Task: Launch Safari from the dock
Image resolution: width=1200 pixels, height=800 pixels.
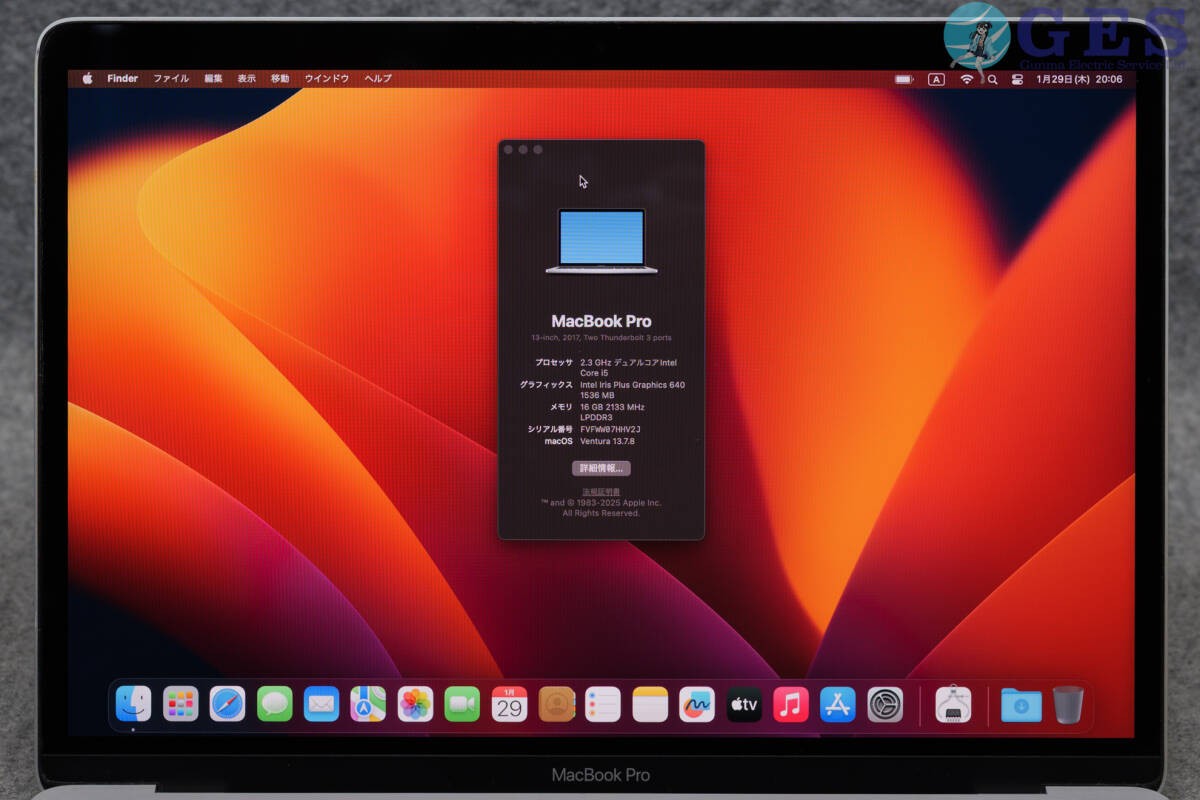Action: (227, 704)
